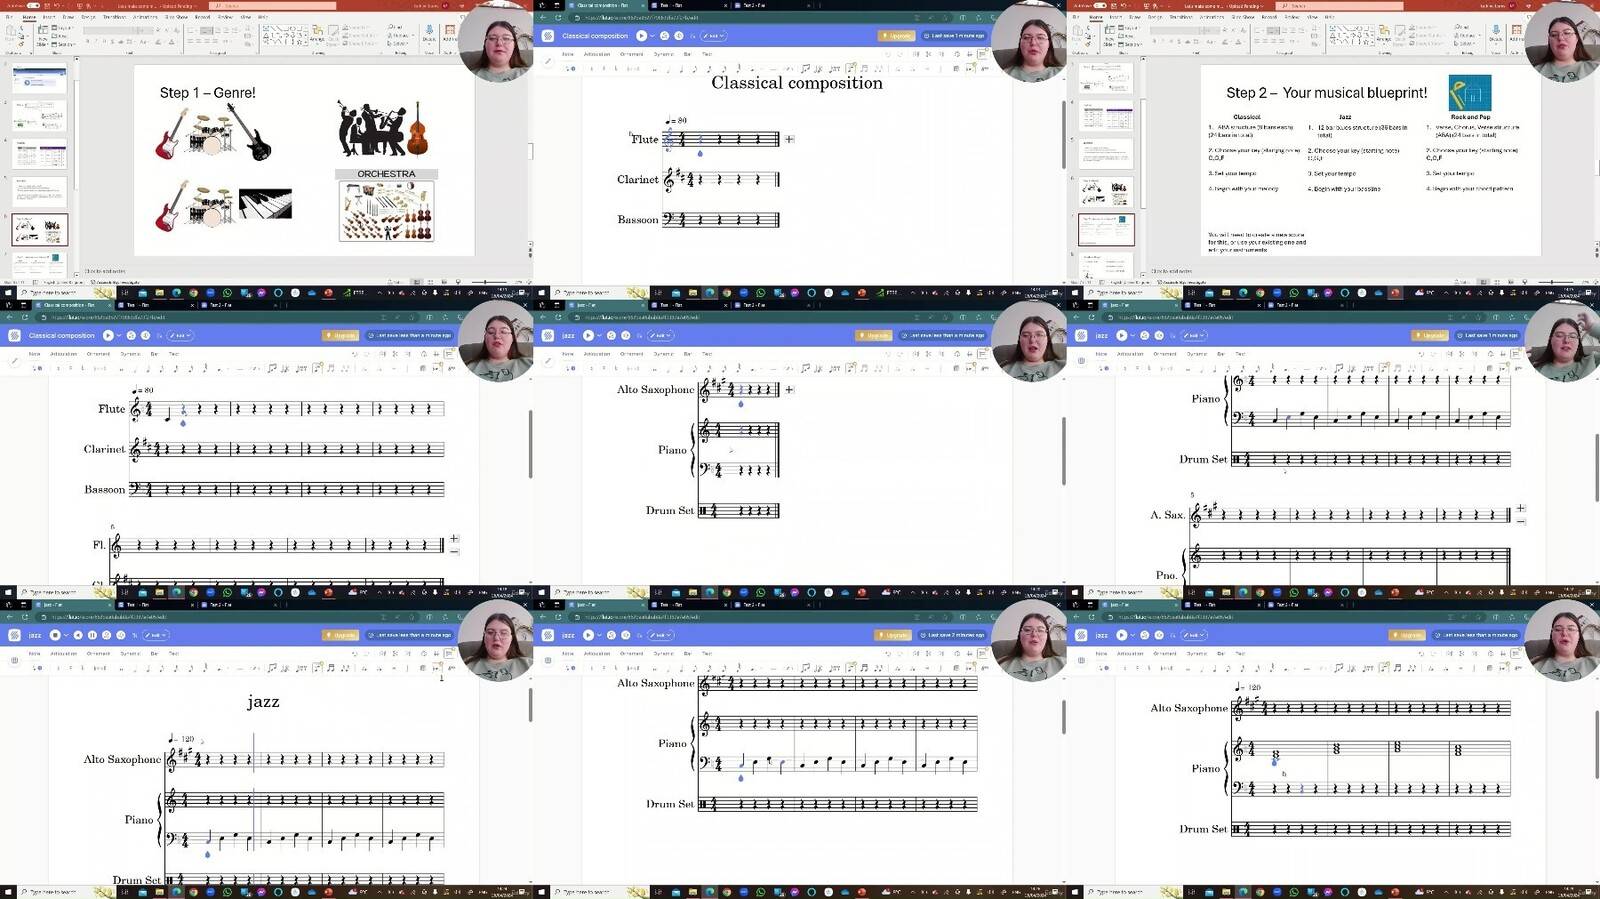Add a measure after the single Alto Saxophone bar
Image resolution: width=1600 pixels, height=899 pixels.
click(x=789, y=389)
